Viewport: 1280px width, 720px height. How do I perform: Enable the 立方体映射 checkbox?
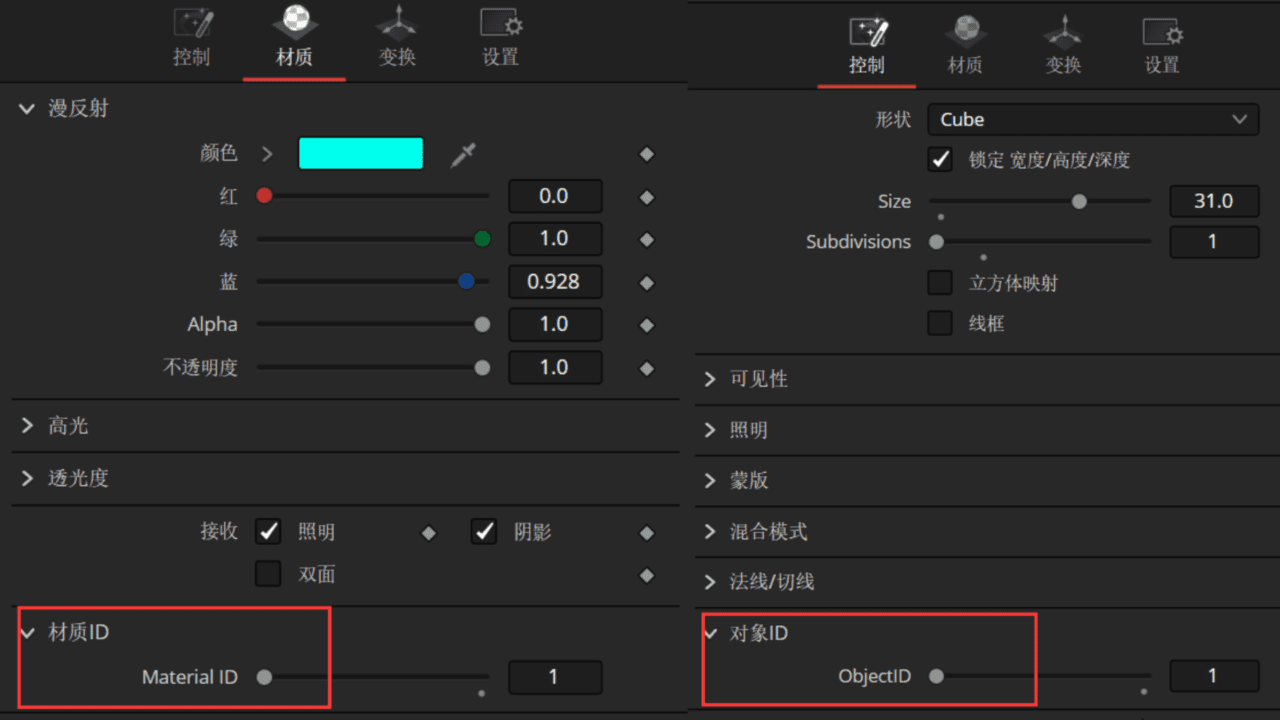click(x=939, y=283)
